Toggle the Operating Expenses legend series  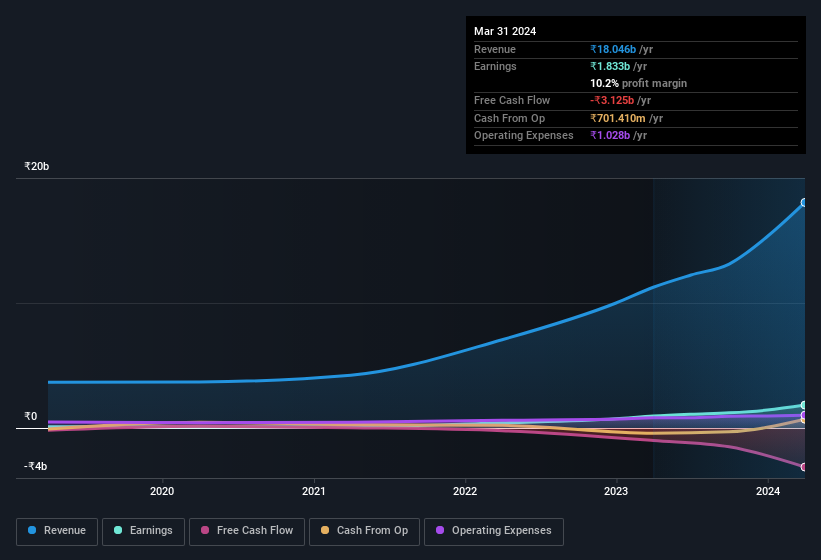tap(494, 532)
